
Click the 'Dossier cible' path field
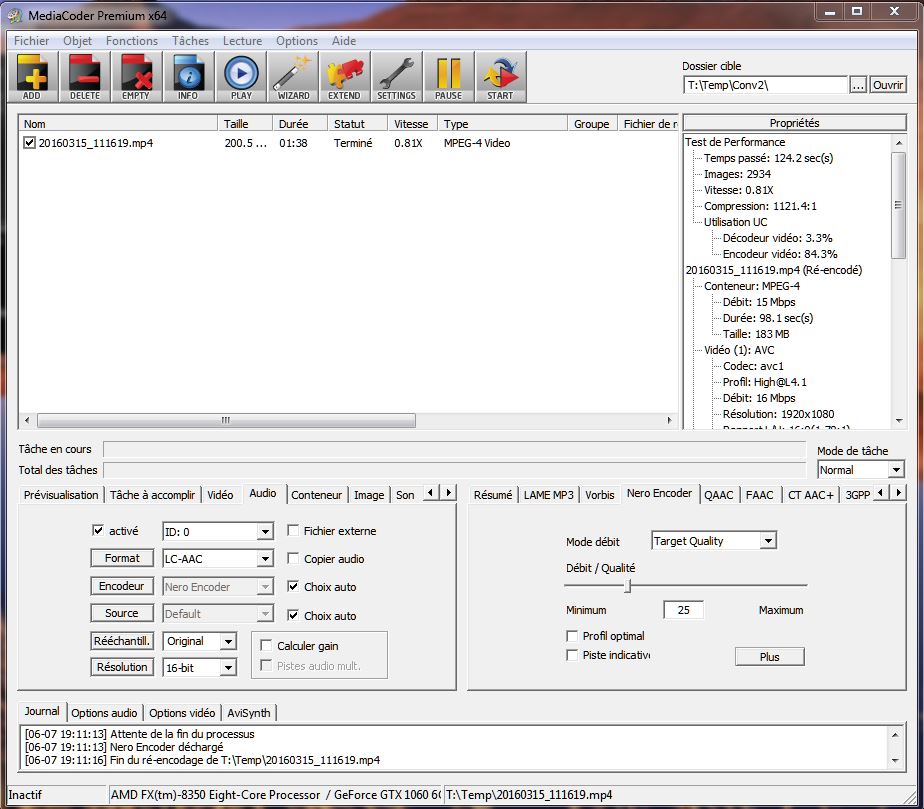(x=765, y=85)
